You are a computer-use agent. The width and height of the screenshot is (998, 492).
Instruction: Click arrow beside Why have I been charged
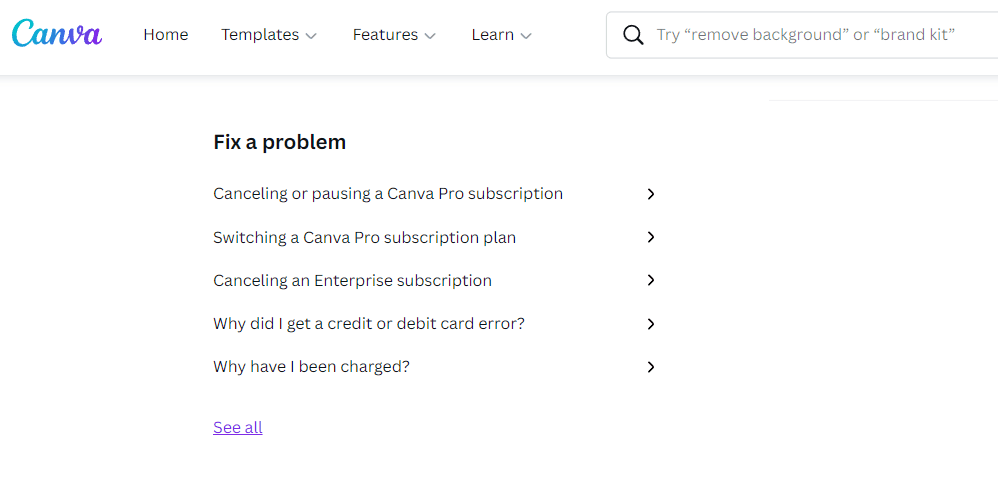pos(651,367)
